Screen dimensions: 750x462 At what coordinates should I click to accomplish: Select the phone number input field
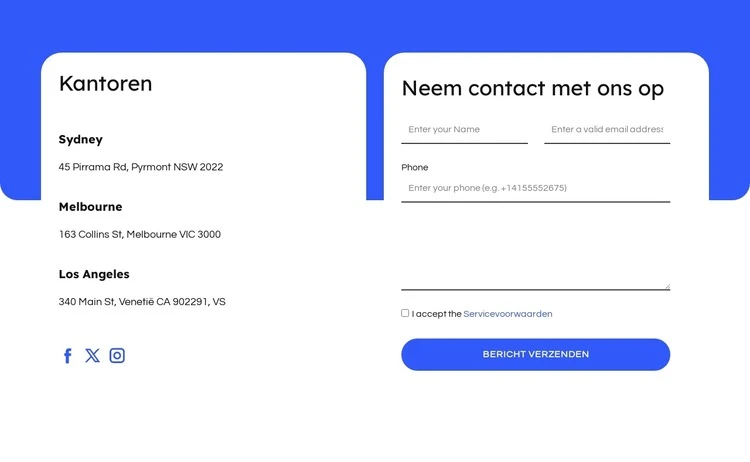(535, 188)
